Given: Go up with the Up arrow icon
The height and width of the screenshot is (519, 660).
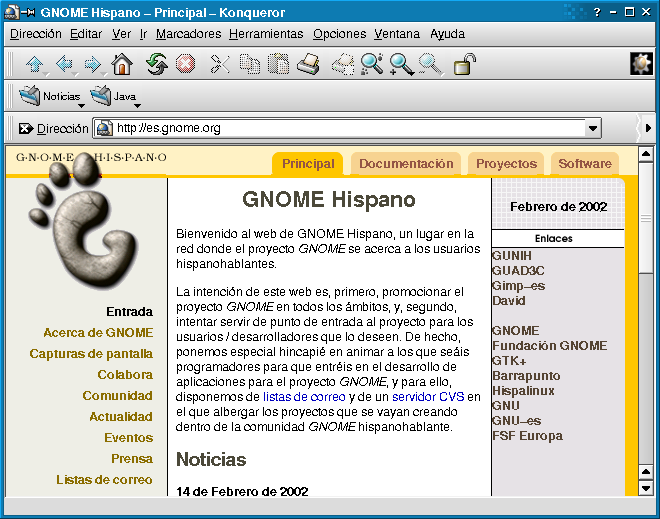Looking at the screenshot, I should 35,64.
